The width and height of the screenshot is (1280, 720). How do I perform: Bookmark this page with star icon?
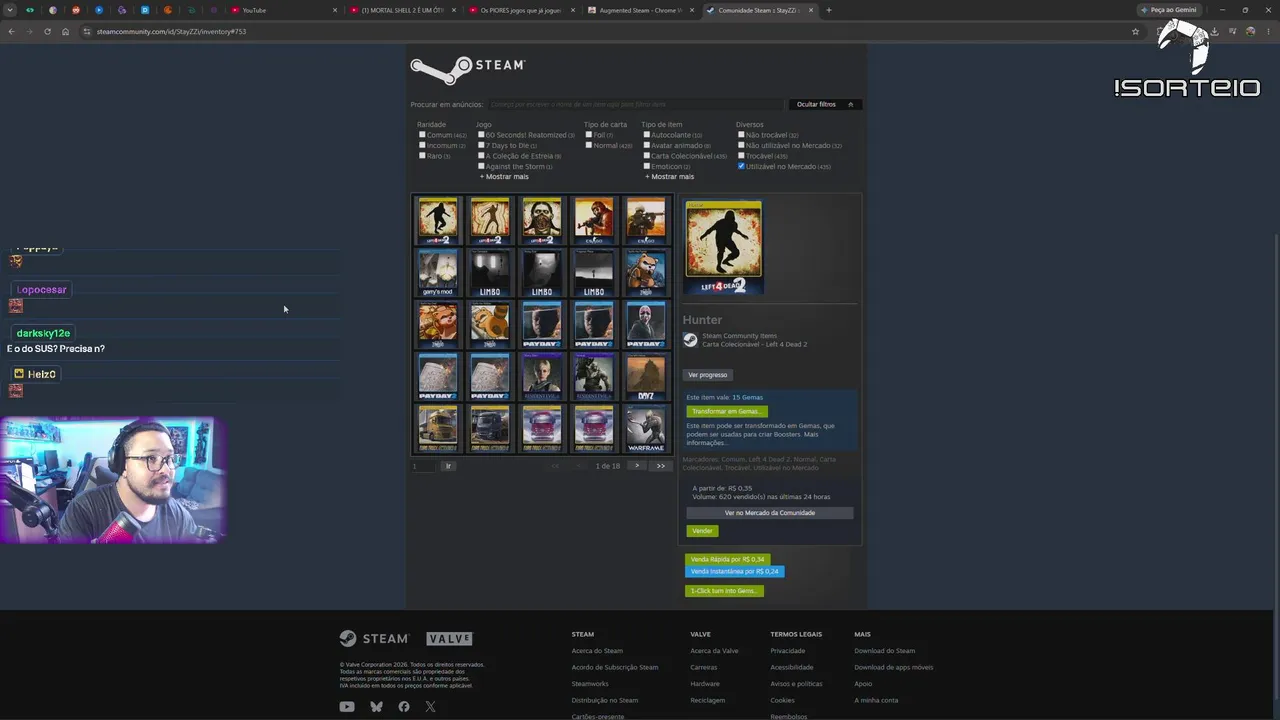(1135, 31)
